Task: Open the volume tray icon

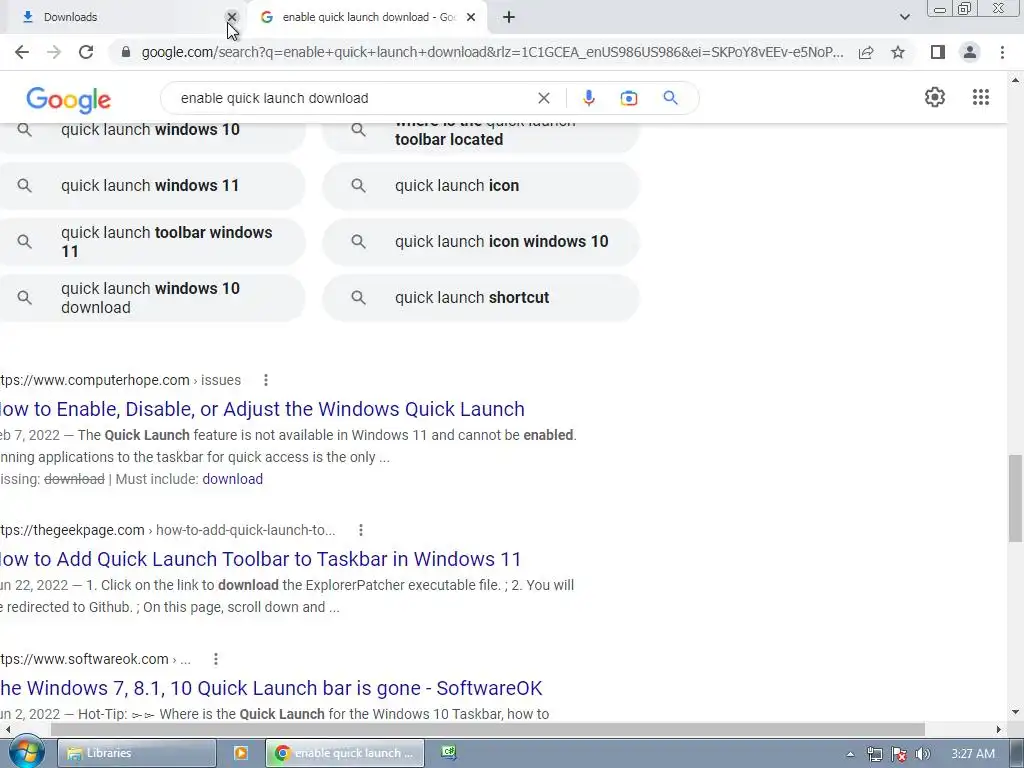Action: (x=923, y=754)
